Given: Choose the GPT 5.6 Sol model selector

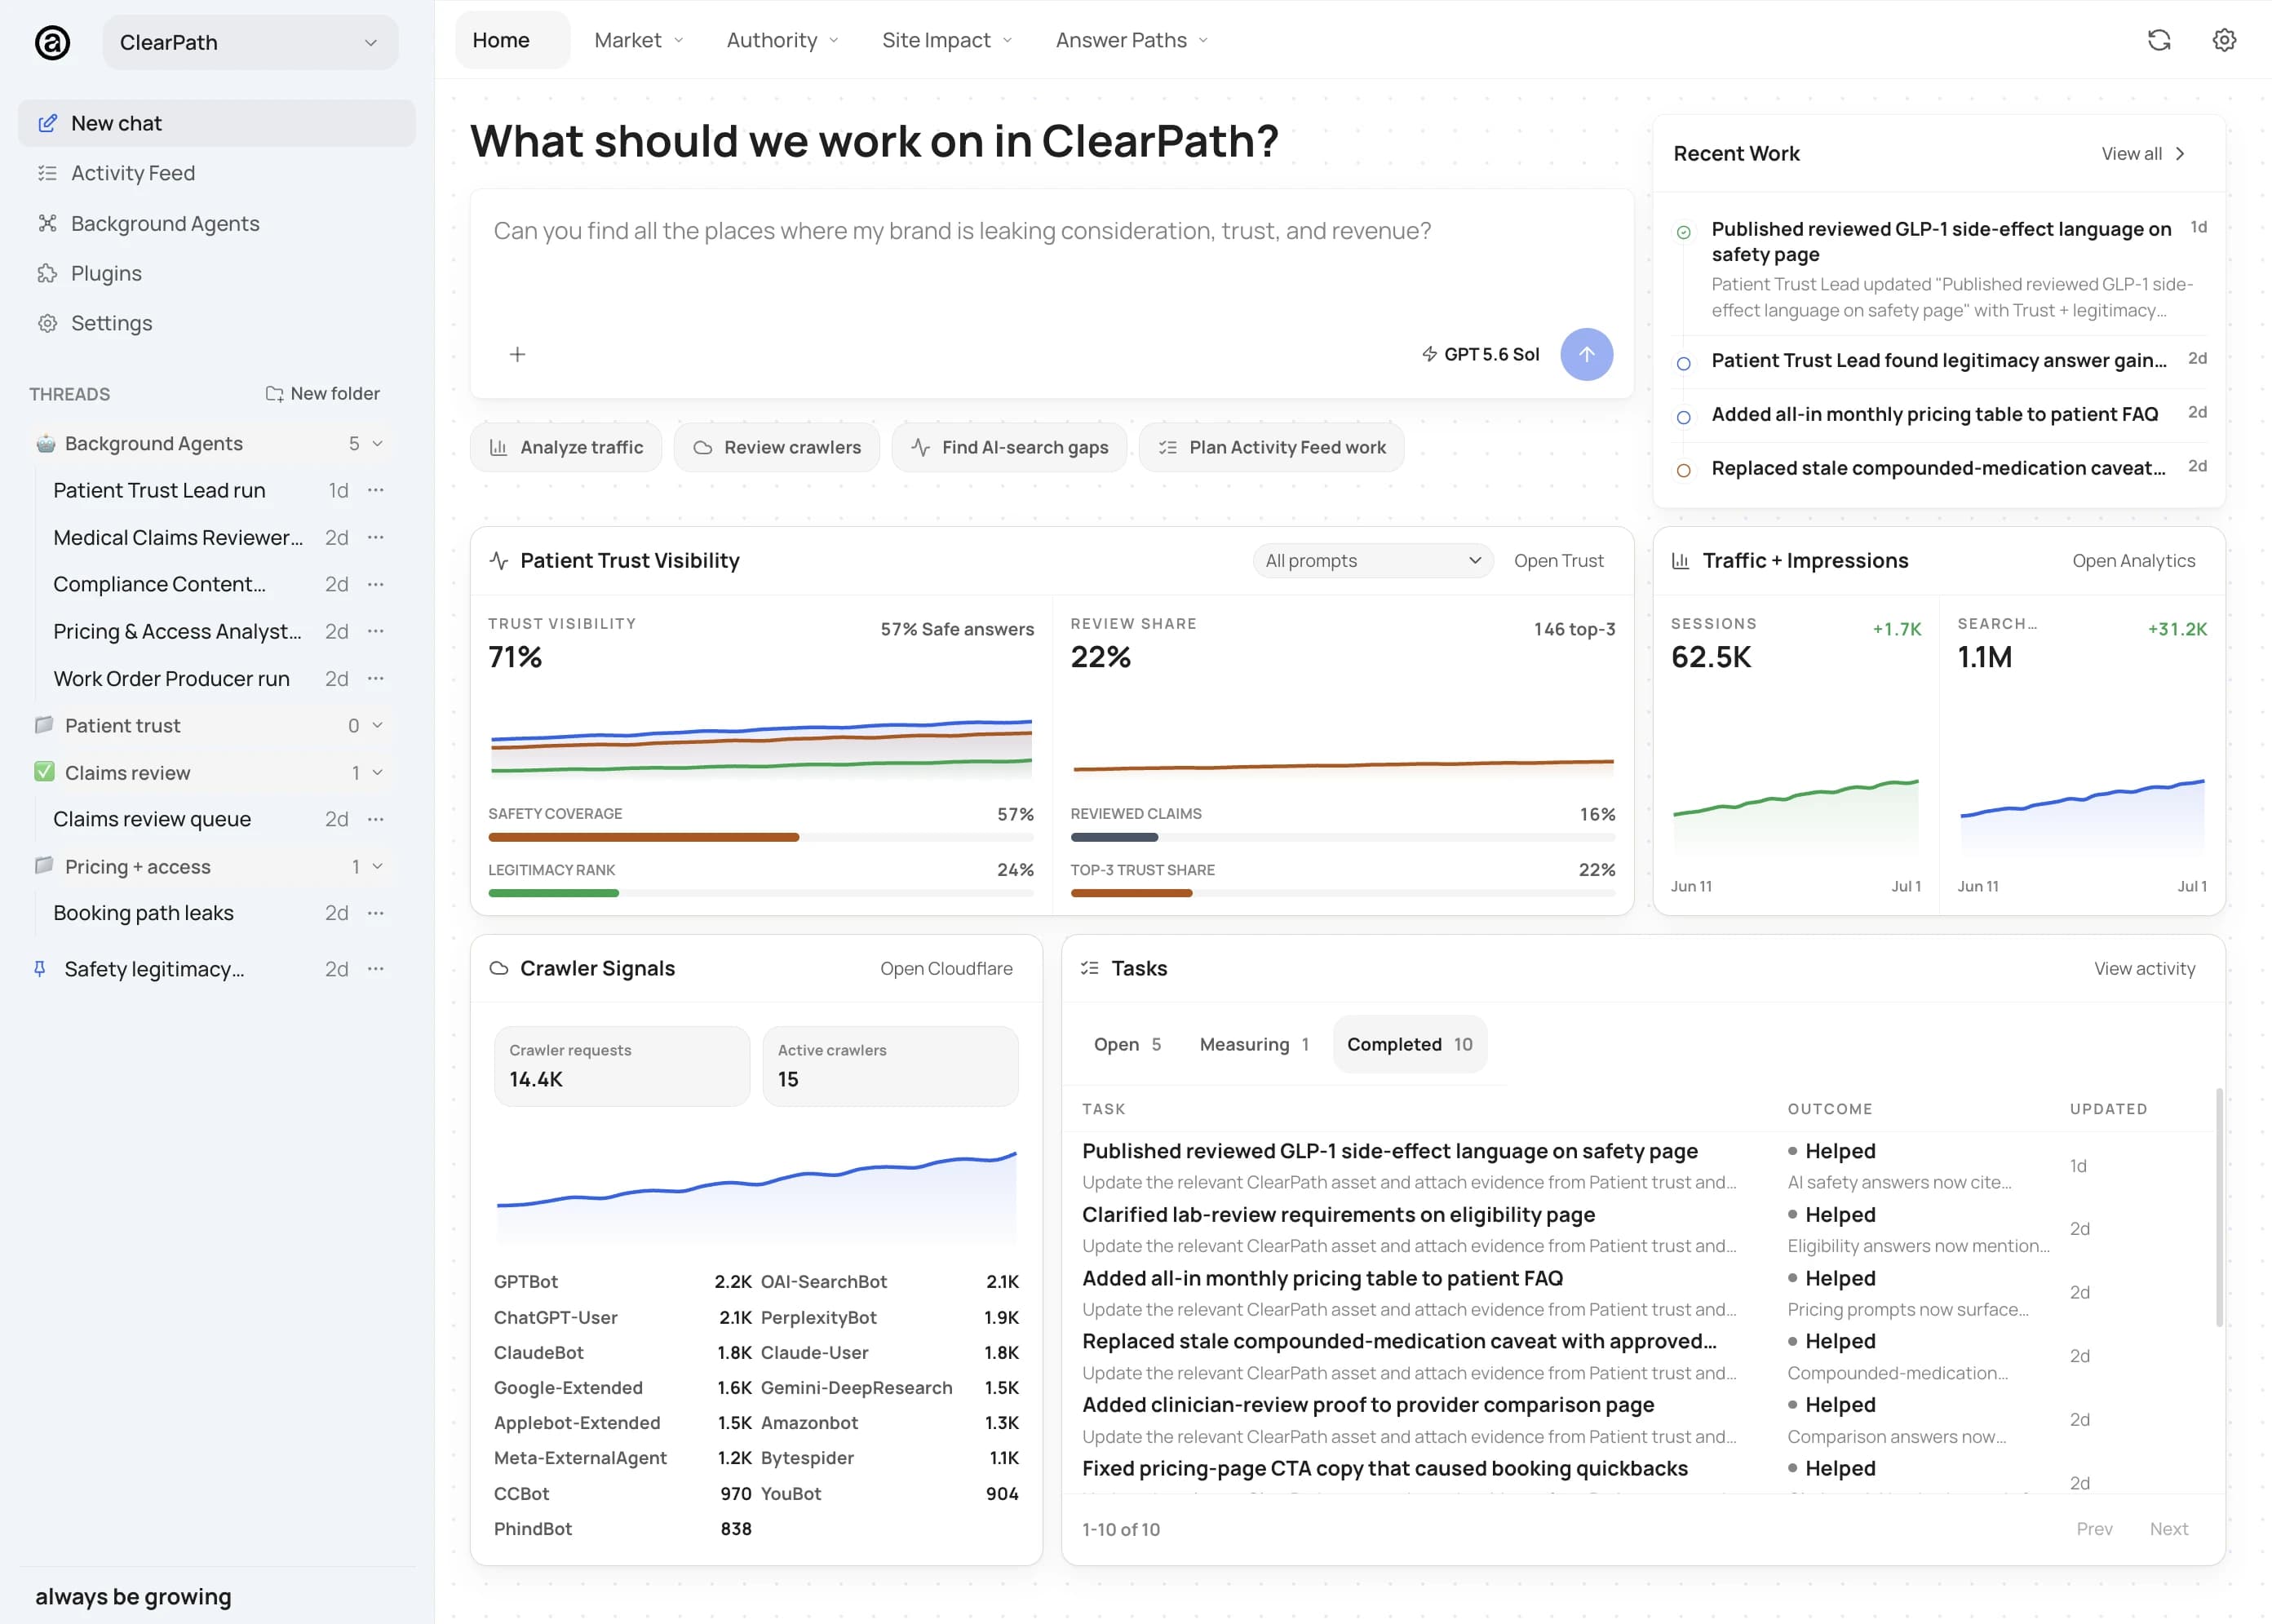Looking at the screenshot, I should coord(1480,354).
